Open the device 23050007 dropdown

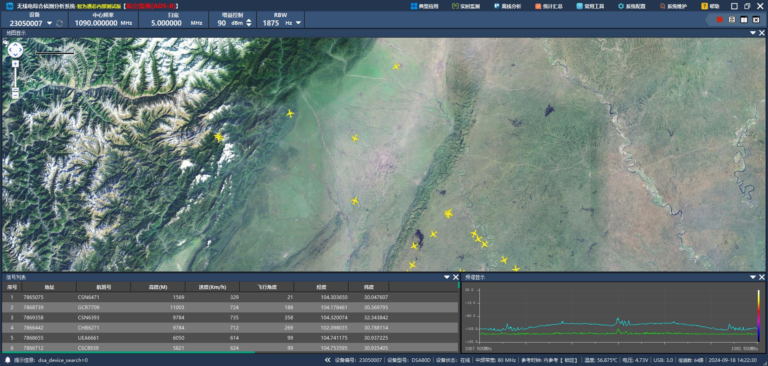point(49,23)
